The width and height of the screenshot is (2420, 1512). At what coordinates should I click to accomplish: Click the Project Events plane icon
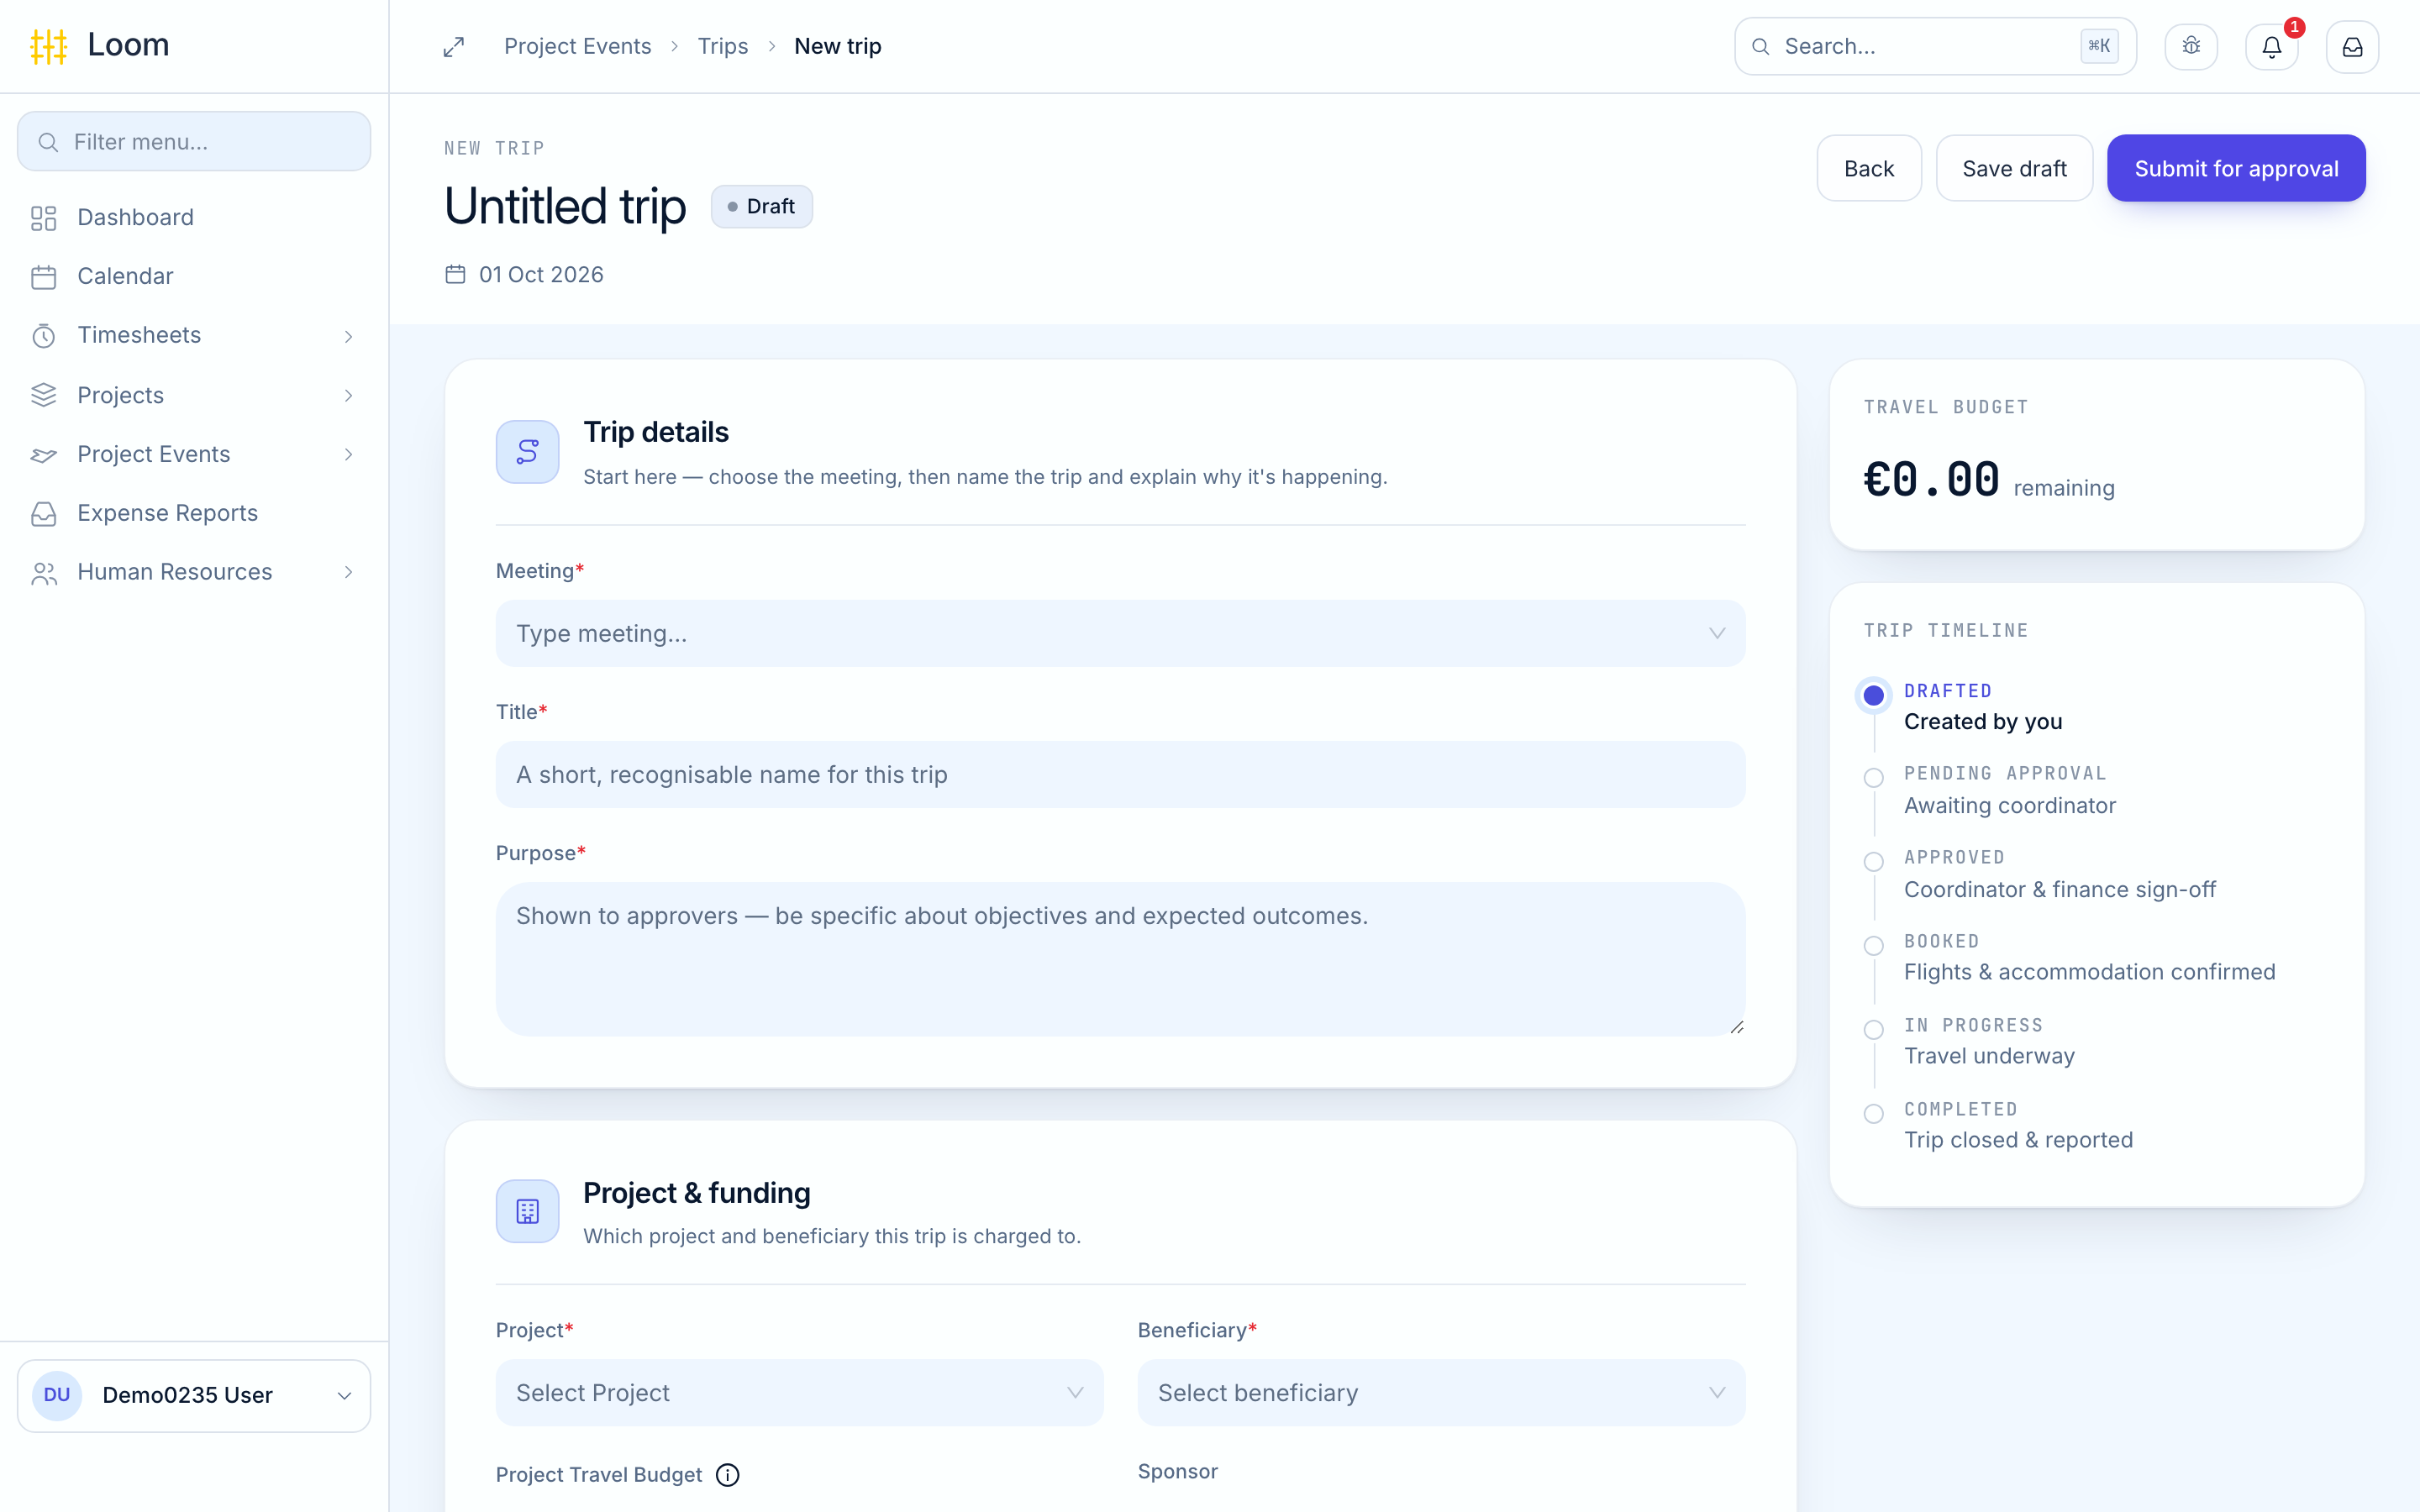pos(44,455)
